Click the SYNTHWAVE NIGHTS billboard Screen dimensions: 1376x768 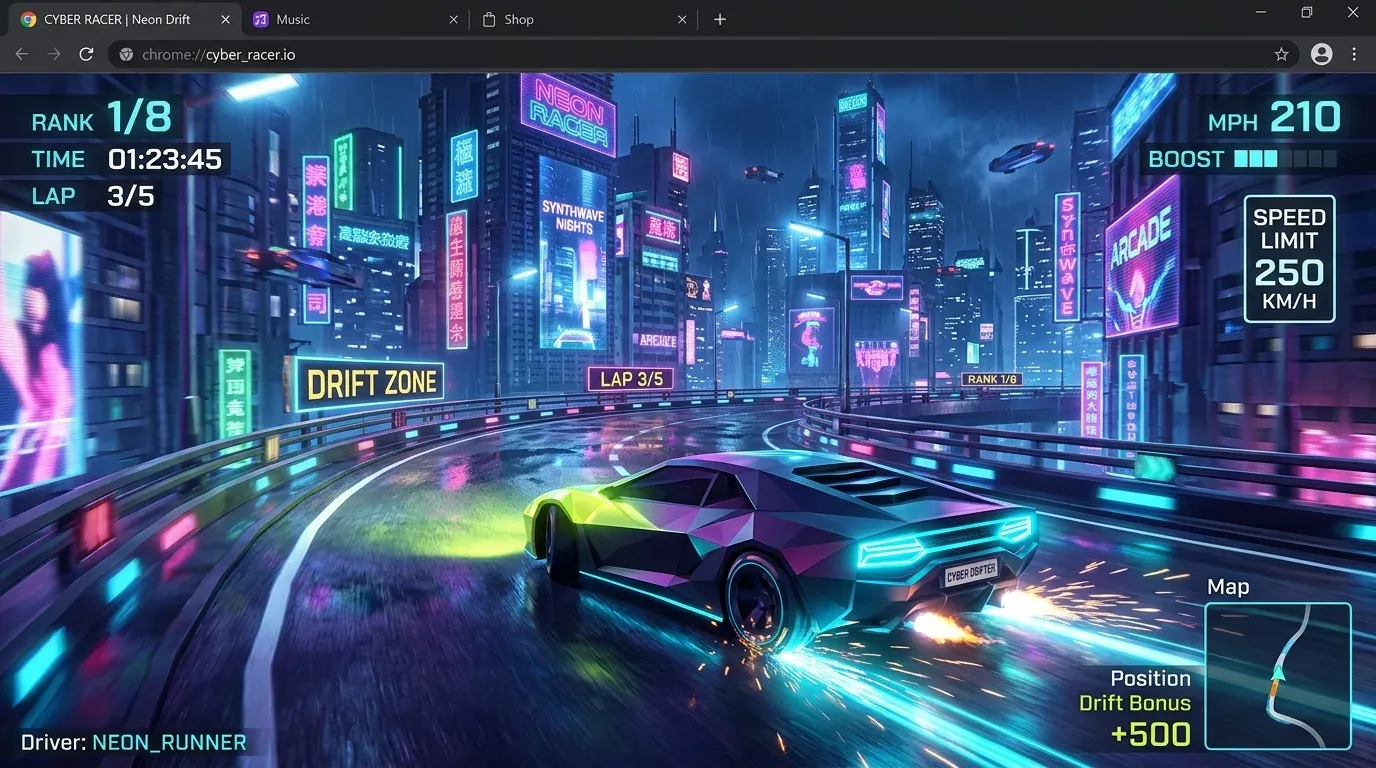click(x=574, y=252)
